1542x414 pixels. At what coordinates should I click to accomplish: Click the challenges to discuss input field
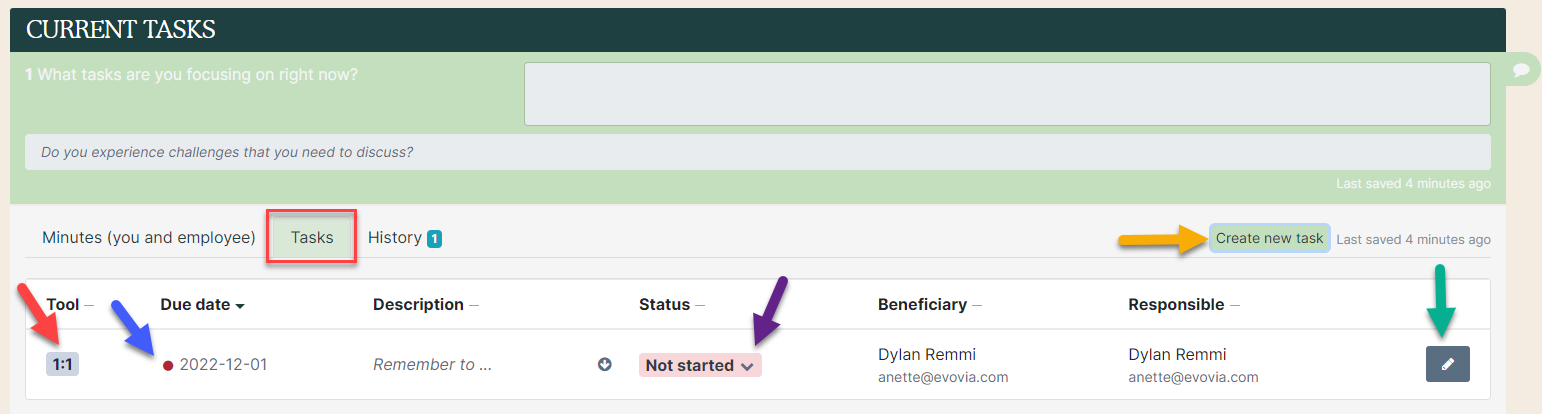[757, 152]
